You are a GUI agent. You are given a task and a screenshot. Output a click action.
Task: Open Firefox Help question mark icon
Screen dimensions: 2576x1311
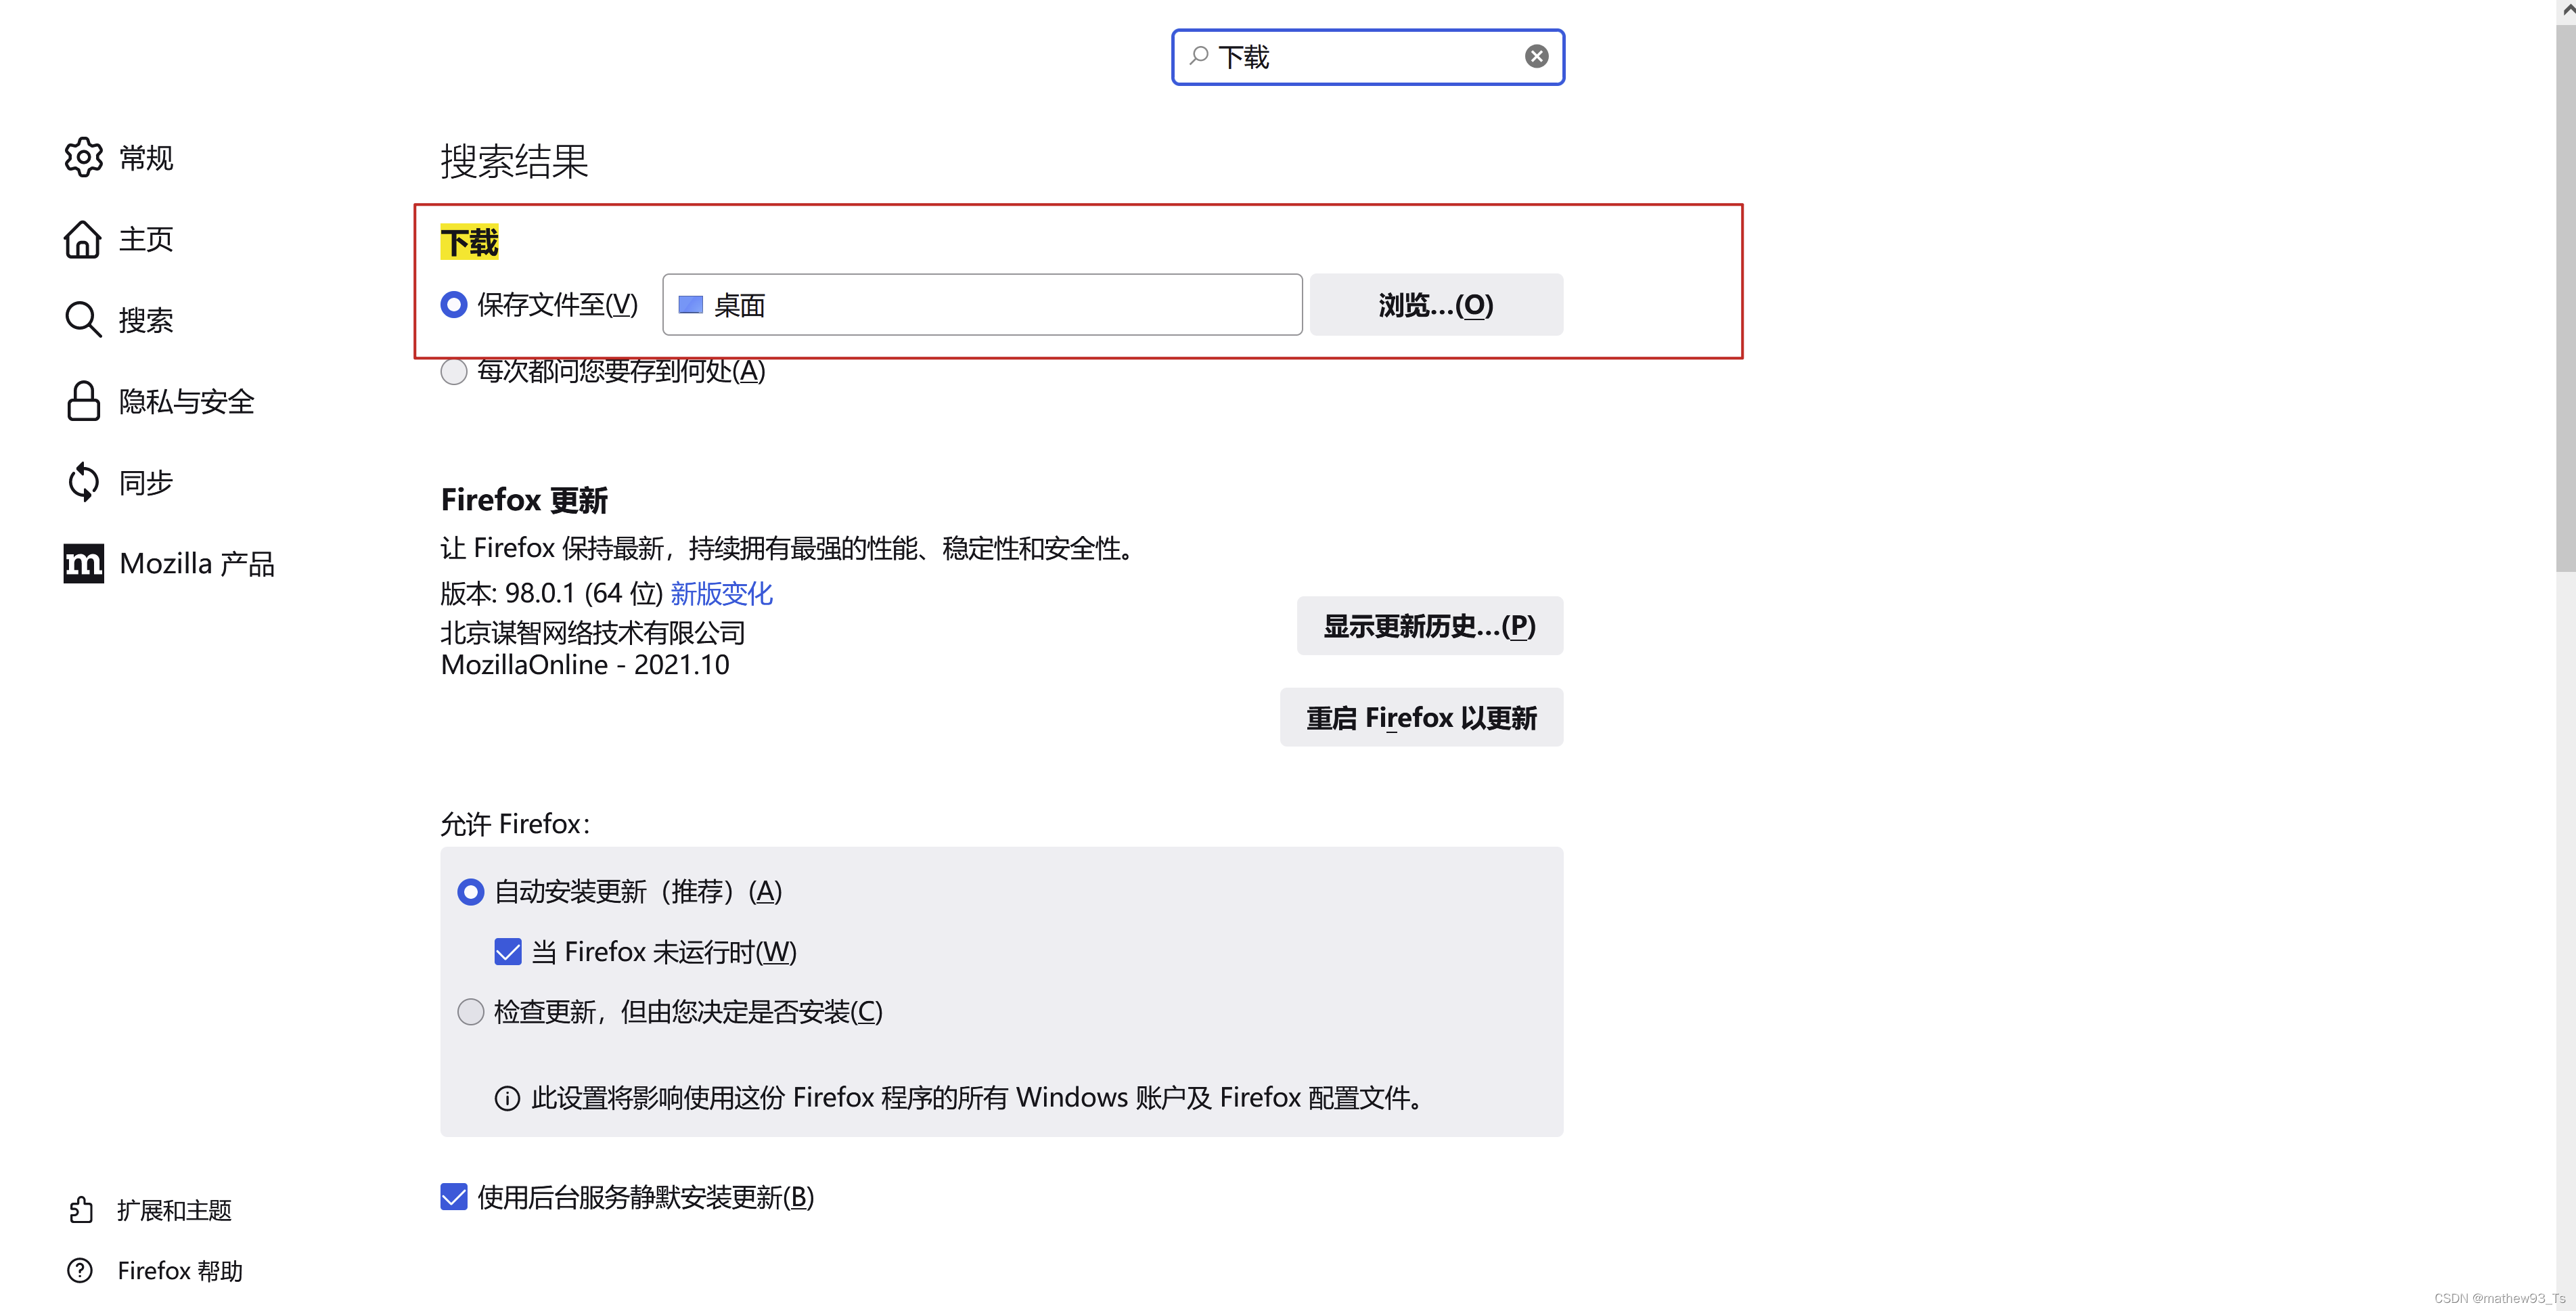tap(80, 1270)
